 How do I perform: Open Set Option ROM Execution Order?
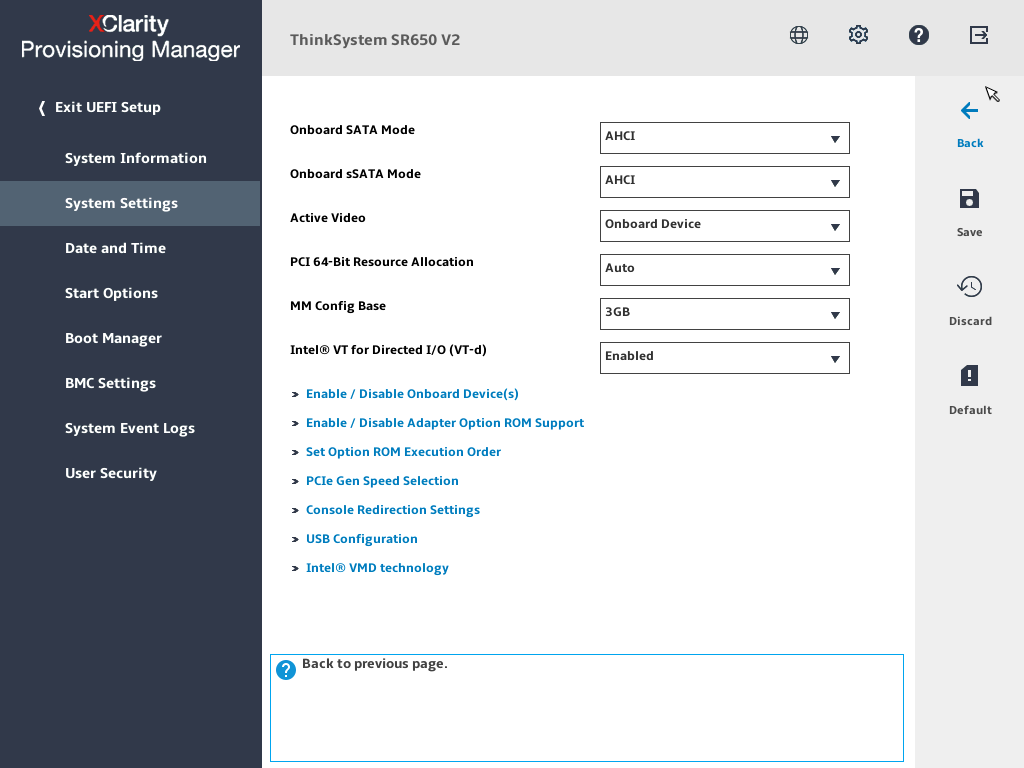click(403, 452)
